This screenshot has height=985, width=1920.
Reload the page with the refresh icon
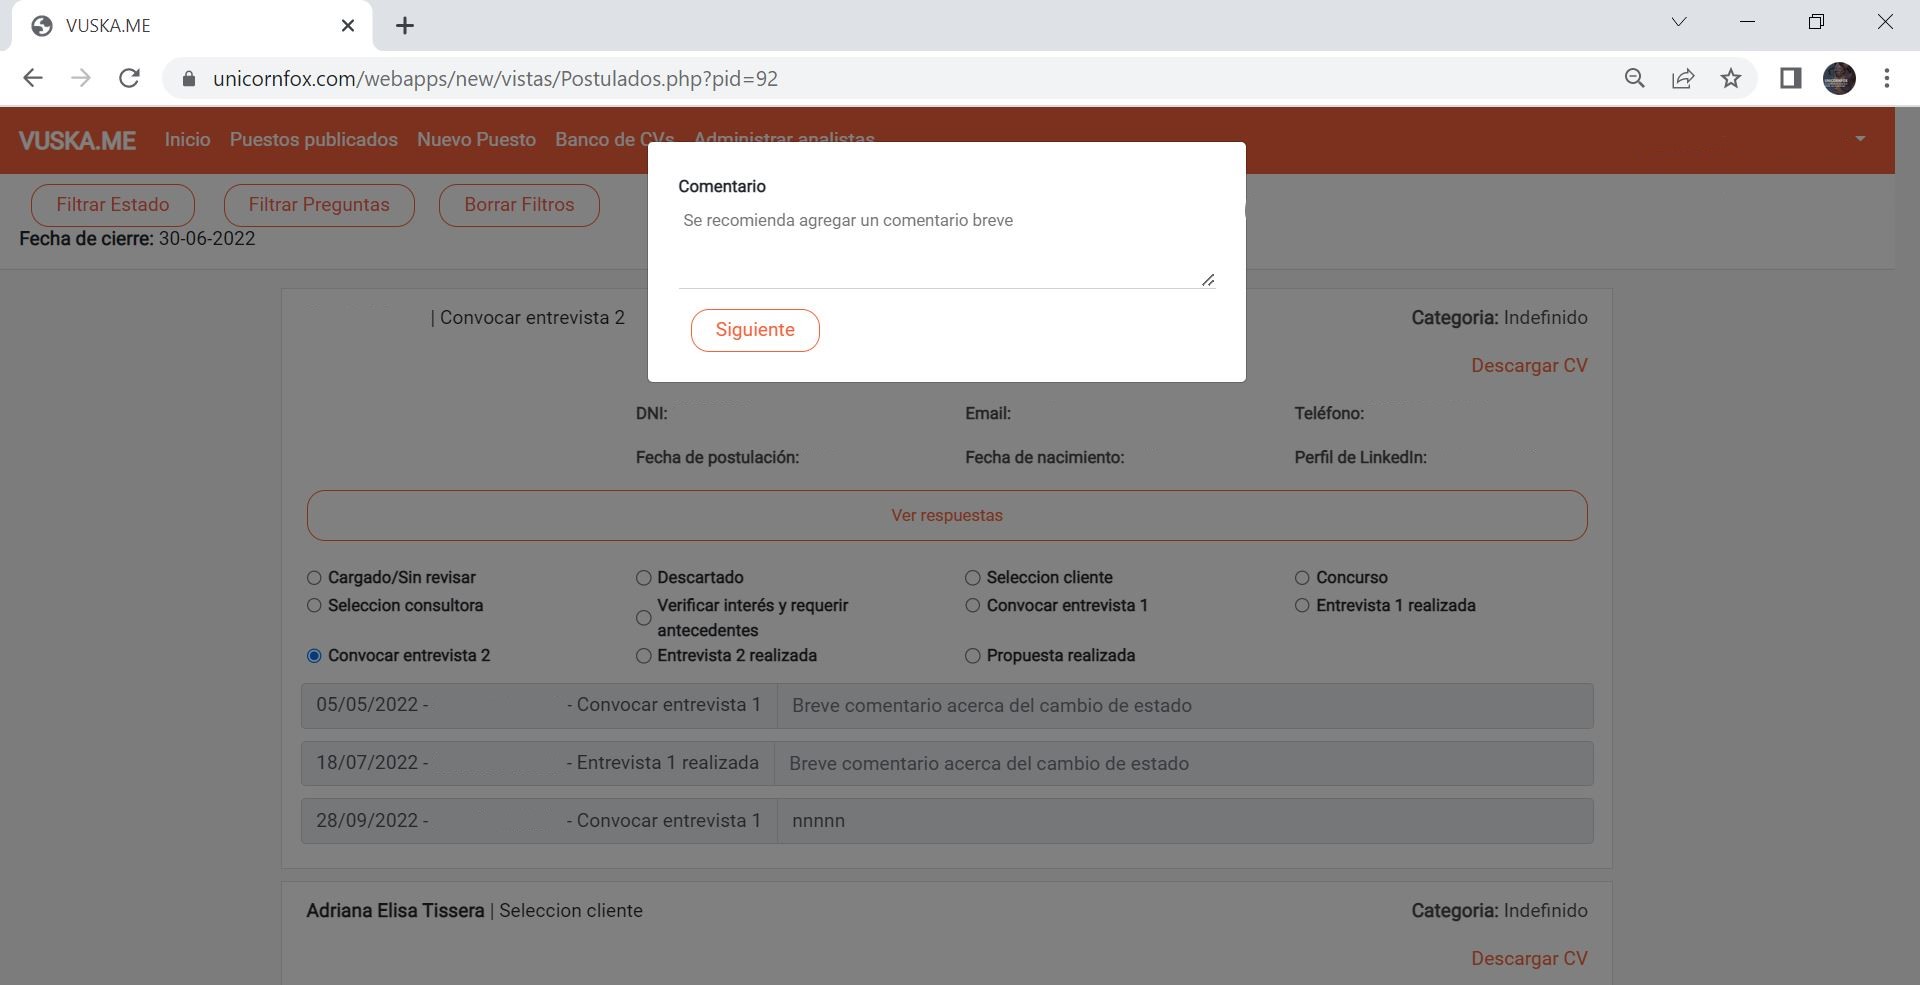click(129, 78)
